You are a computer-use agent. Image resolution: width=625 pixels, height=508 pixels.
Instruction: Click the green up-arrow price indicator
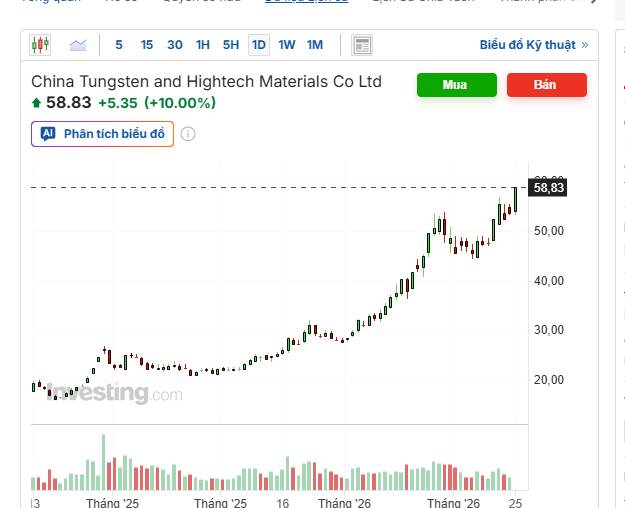click(36, 103)
